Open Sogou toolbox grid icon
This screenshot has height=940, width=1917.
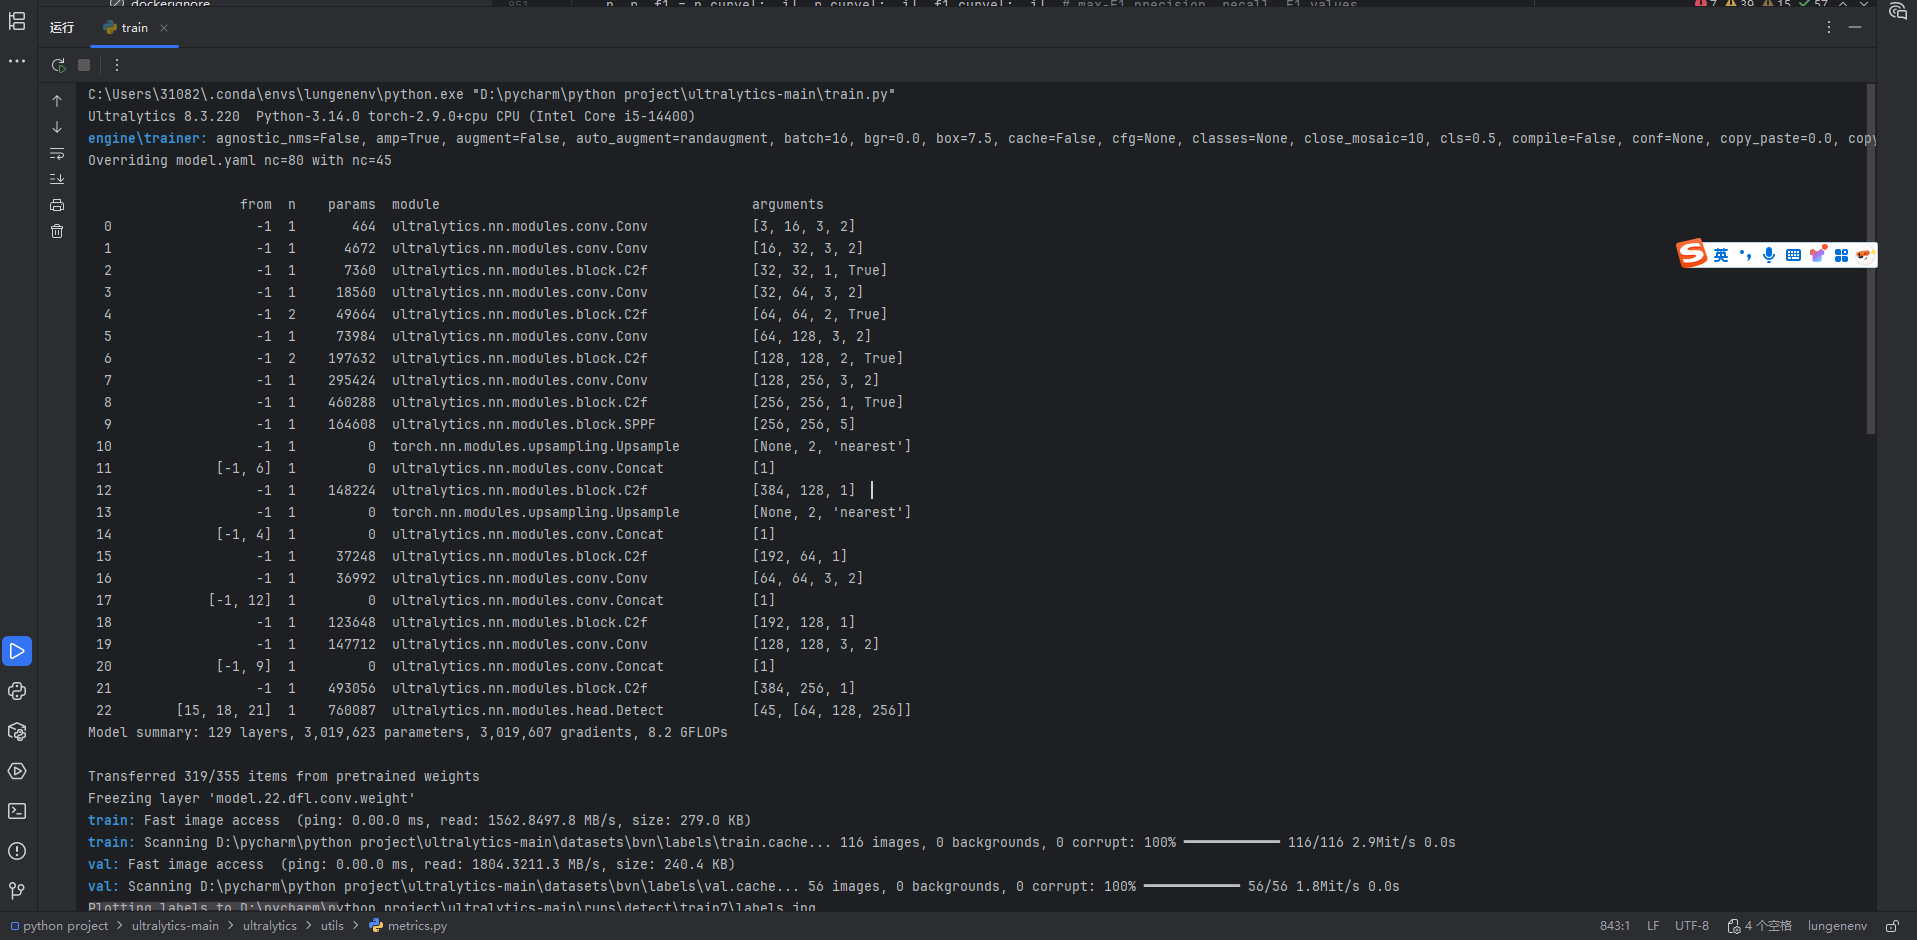click(1841, 255)
